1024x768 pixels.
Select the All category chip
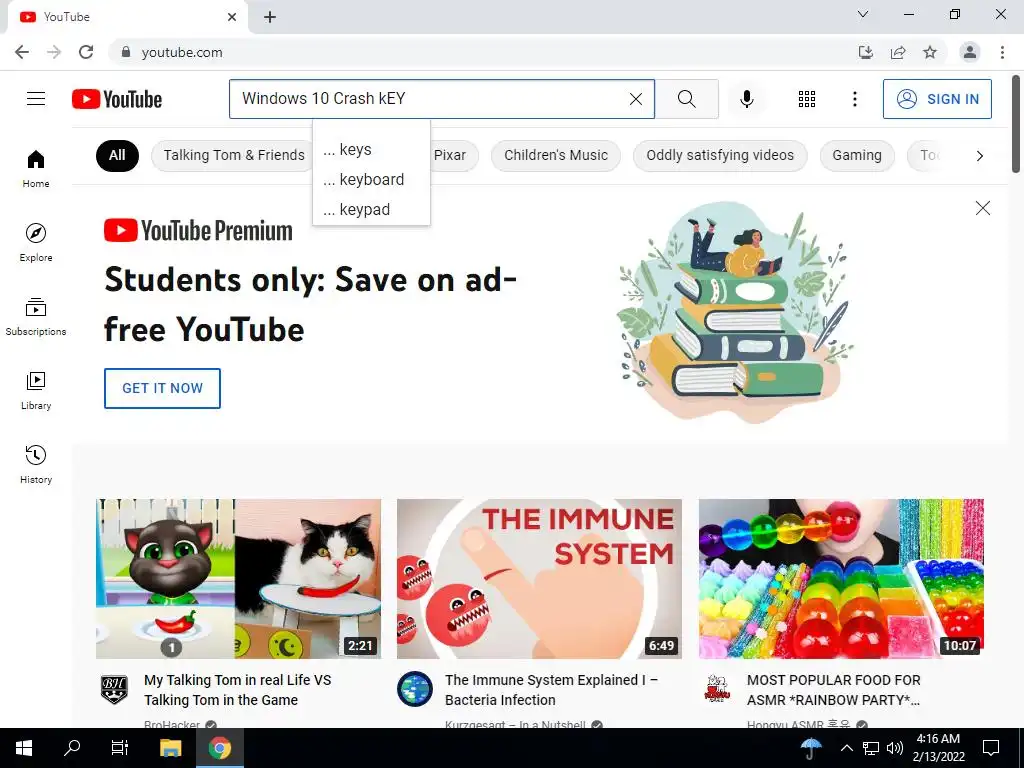pos(118,155)
